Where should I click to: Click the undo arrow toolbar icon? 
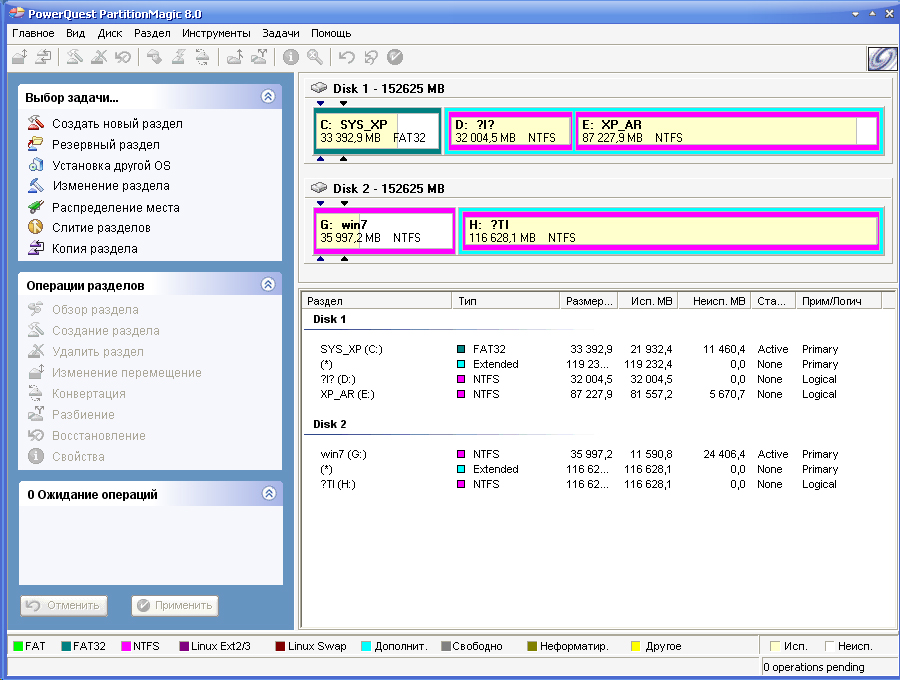point(347,58)
